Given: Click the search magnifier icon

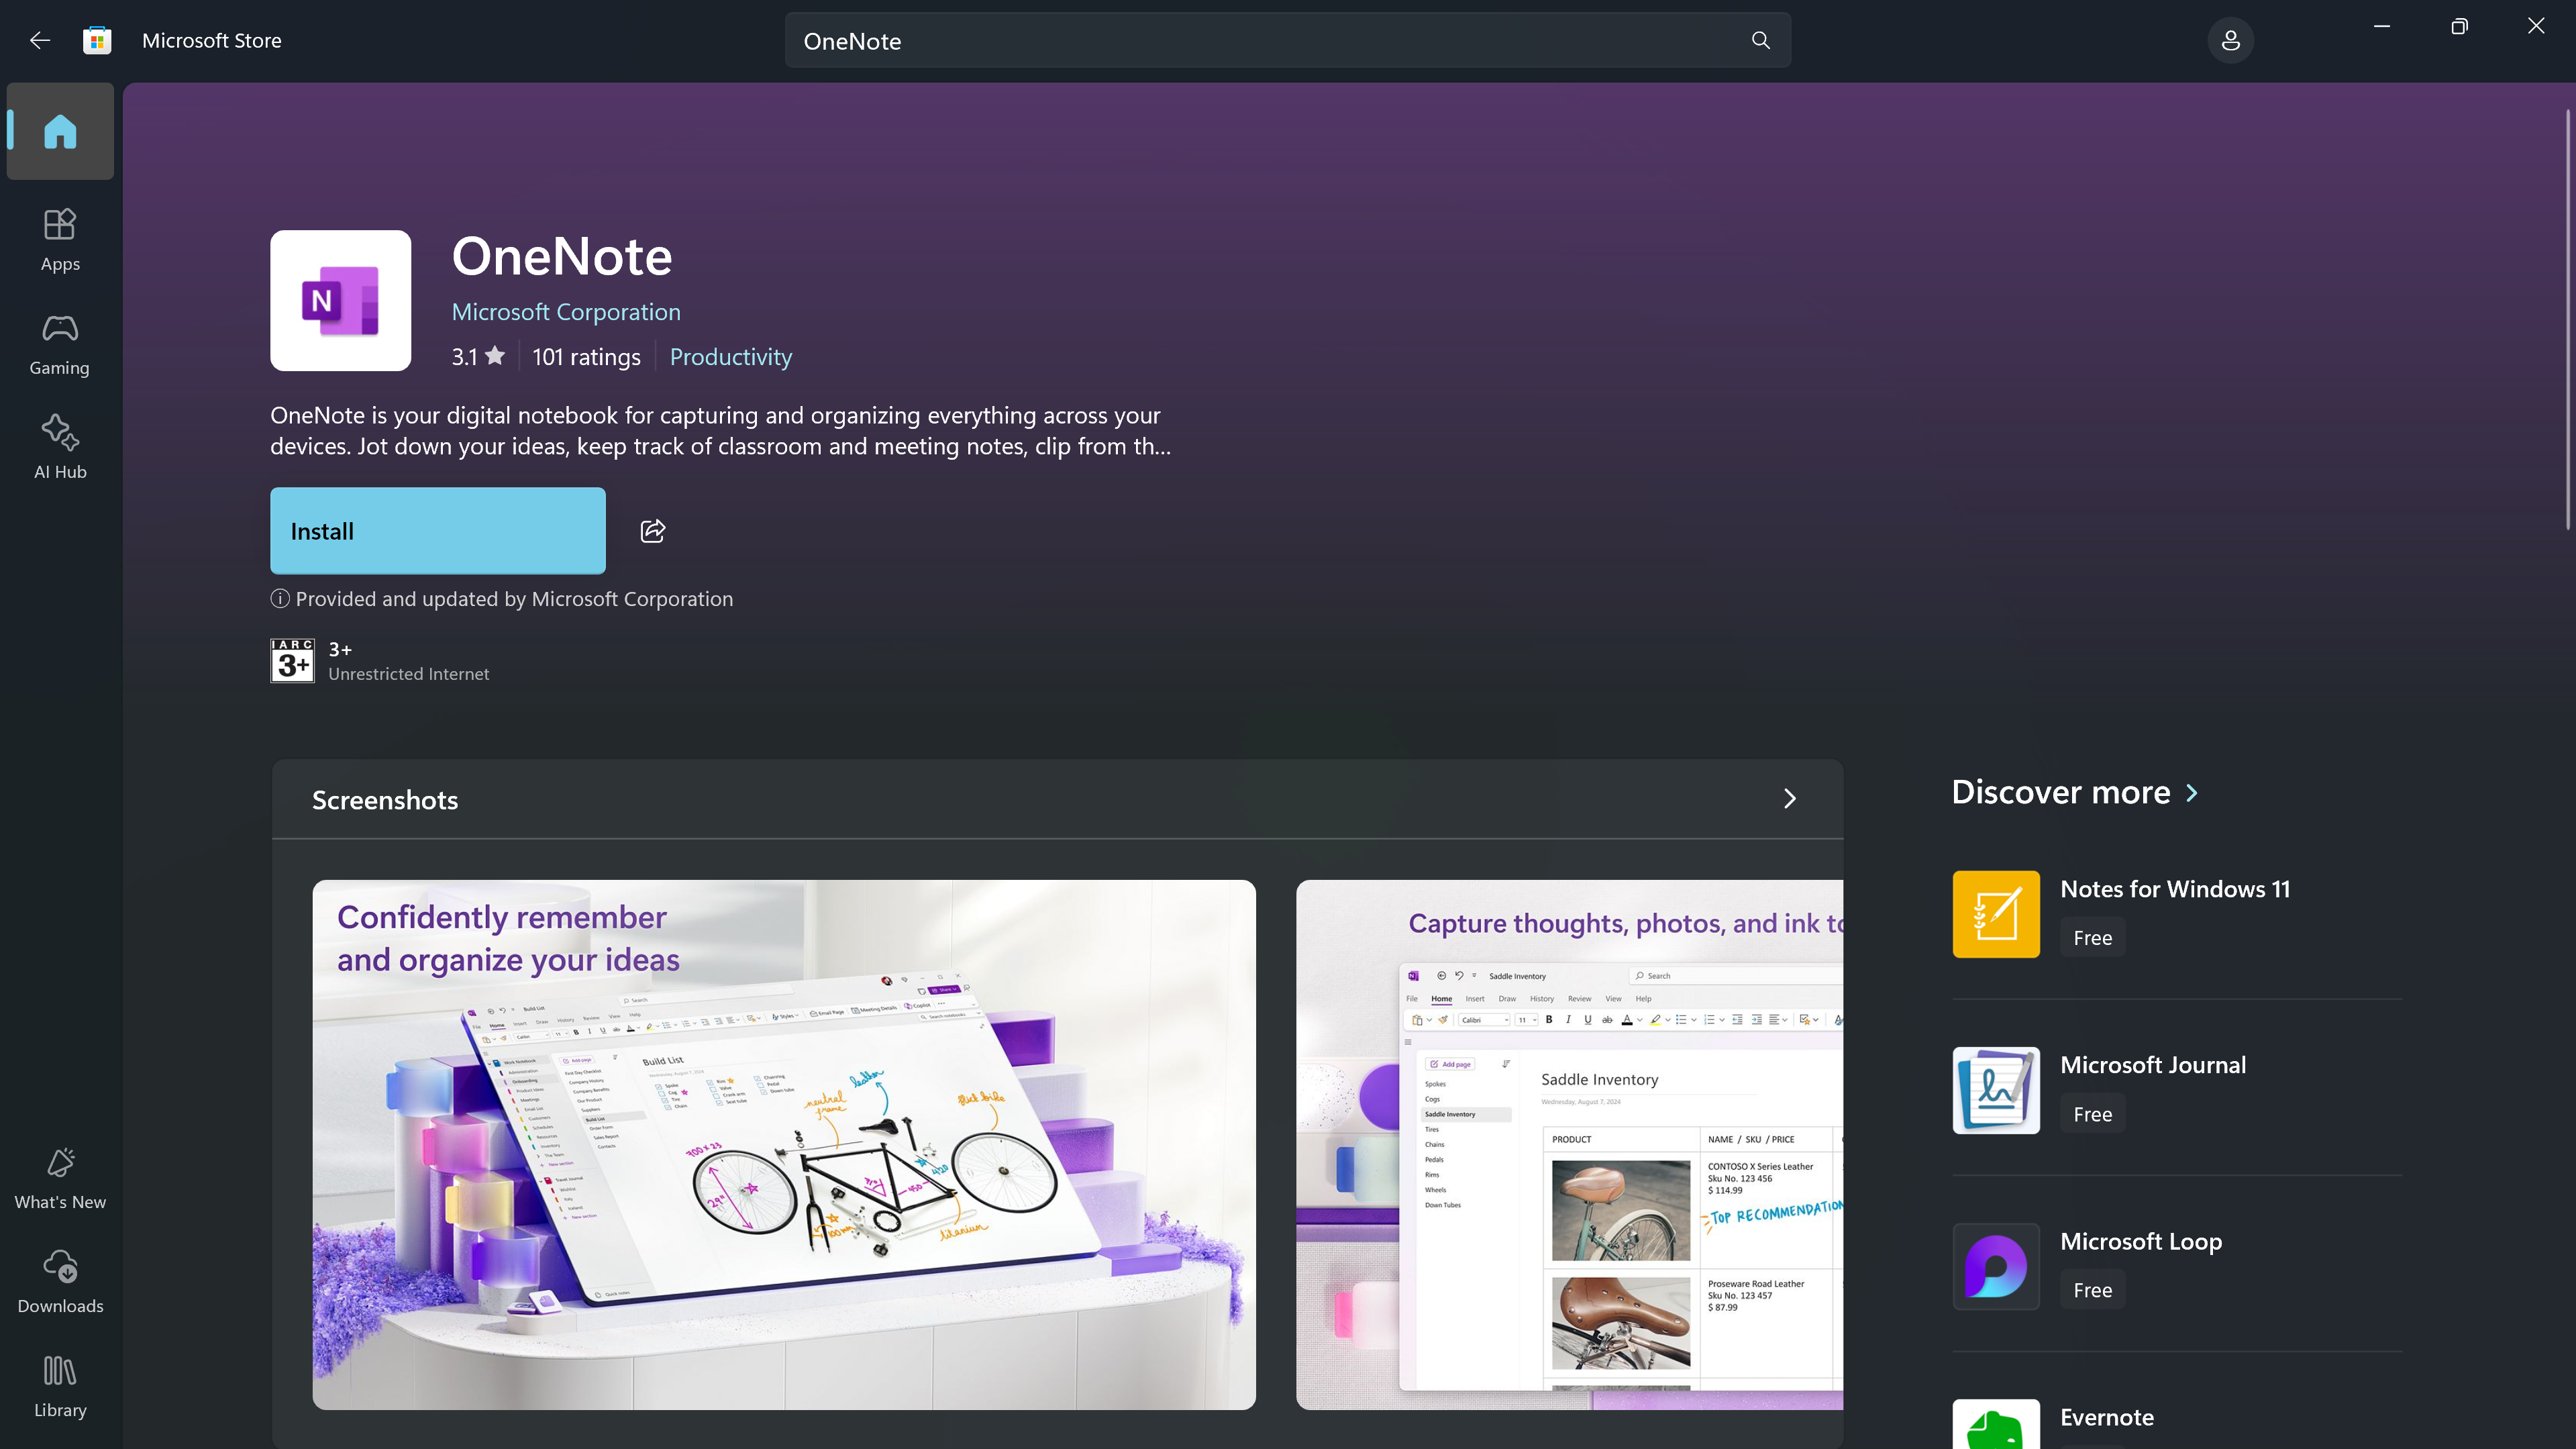Looking at the screenshot, I should [x=1761, y=40].
